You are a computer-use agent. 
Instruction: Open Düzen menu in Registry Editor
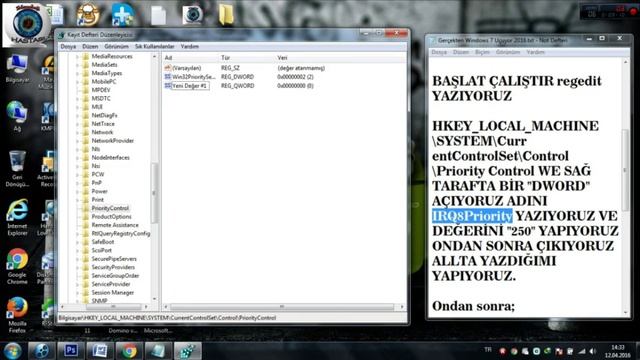[x=90, y=47]
